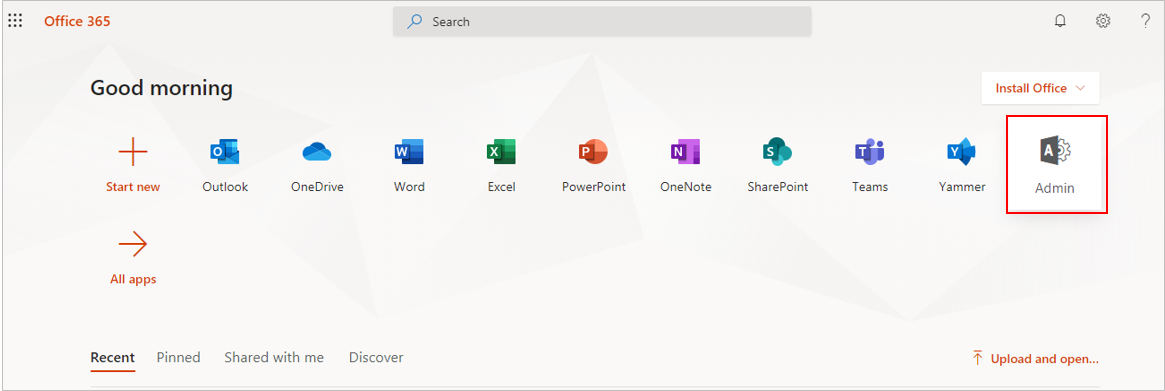Viewport: 1165px width, 391px height.
Task: Launch SharePoint app
Action: [x=778, y=165]
